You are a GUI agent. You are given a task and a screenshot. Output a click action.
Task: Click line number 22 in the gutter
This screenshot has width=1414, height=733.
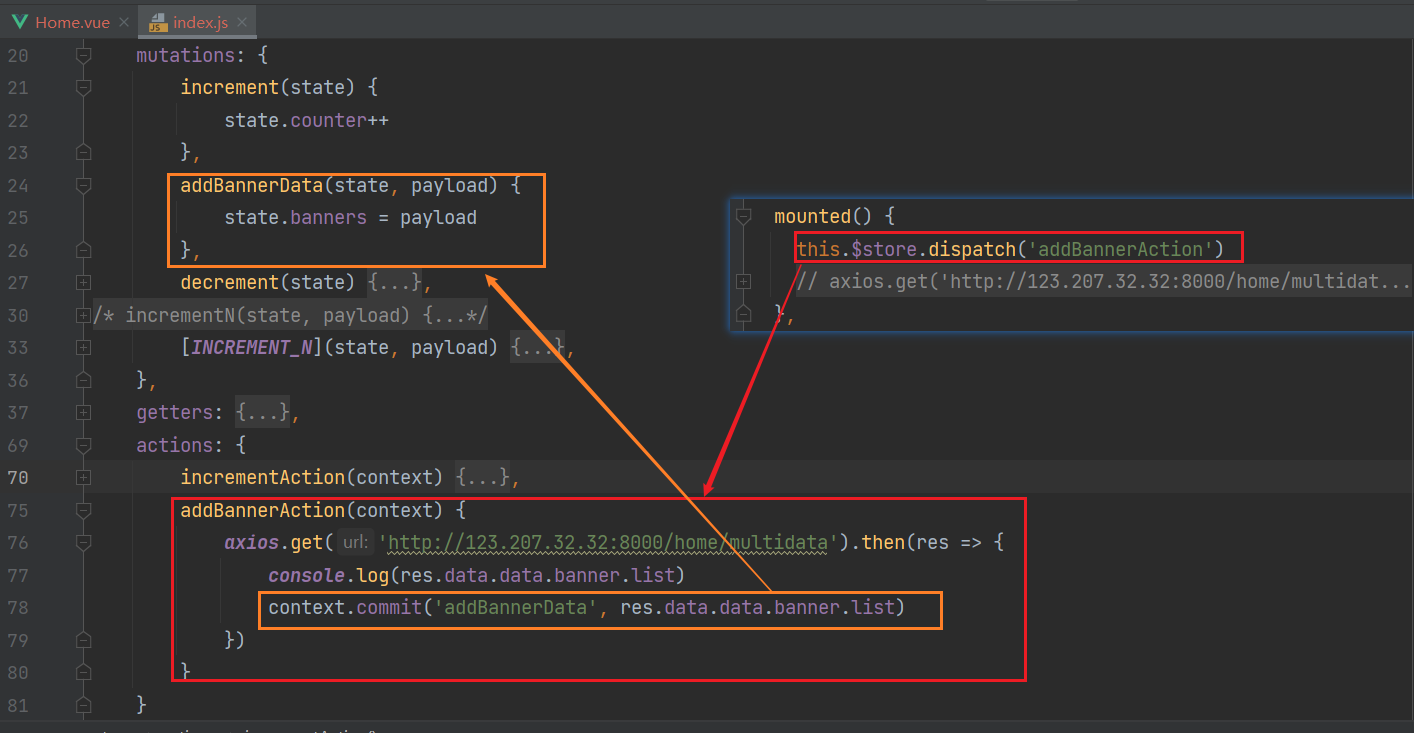point(19,120)
